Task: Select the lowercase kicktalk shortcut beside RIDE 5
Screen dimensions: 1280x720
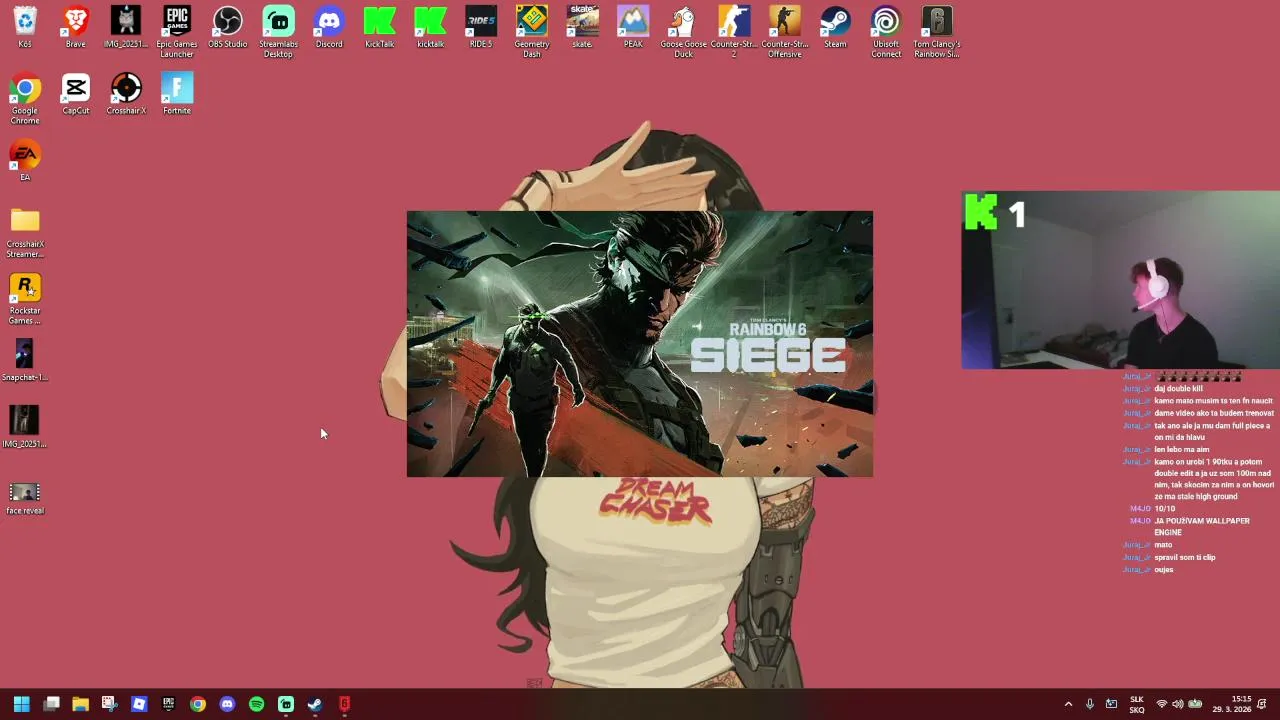Action: (431, 27)
